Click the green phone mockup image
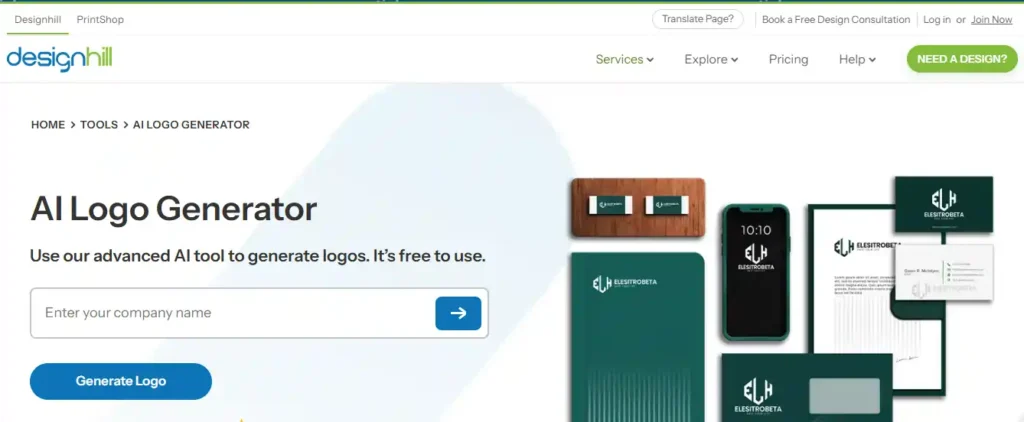This screenshot has height=422, width=1024. pyautogui.click(x=756, y=272)
